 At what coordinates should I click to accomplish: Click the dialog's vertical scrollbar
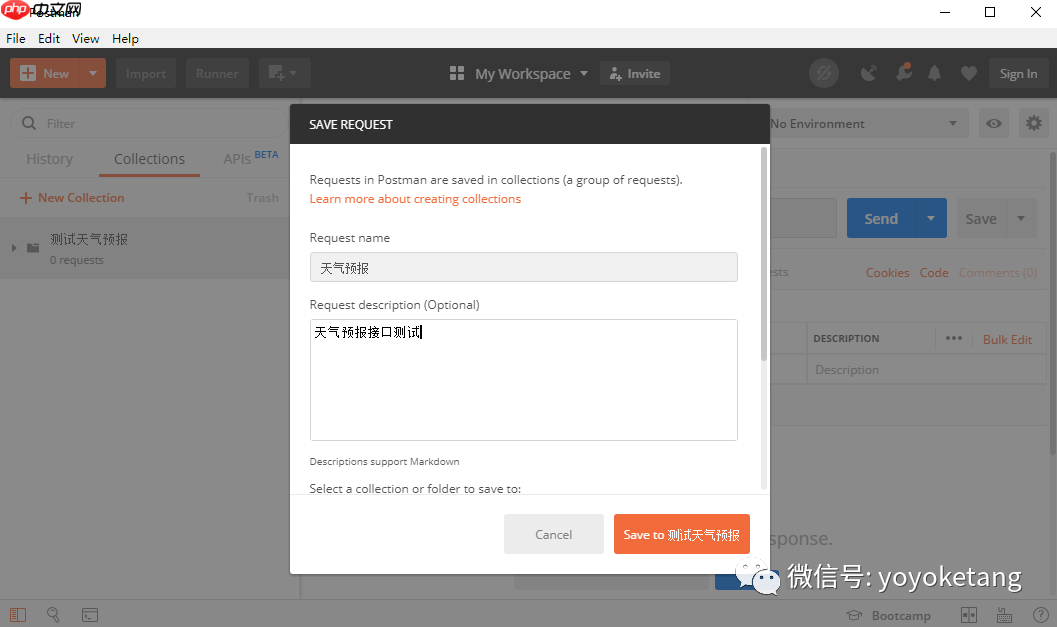pyautogui.click(x=764, y=255)
